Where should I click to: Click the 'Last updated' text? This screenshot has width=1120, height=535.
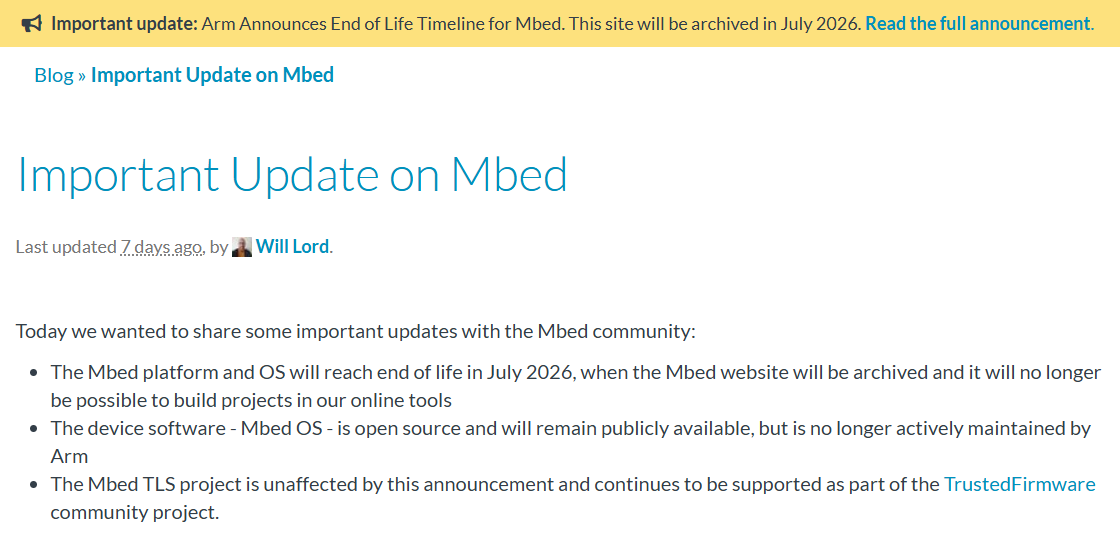pyautogui.click(x=66, y=247)
